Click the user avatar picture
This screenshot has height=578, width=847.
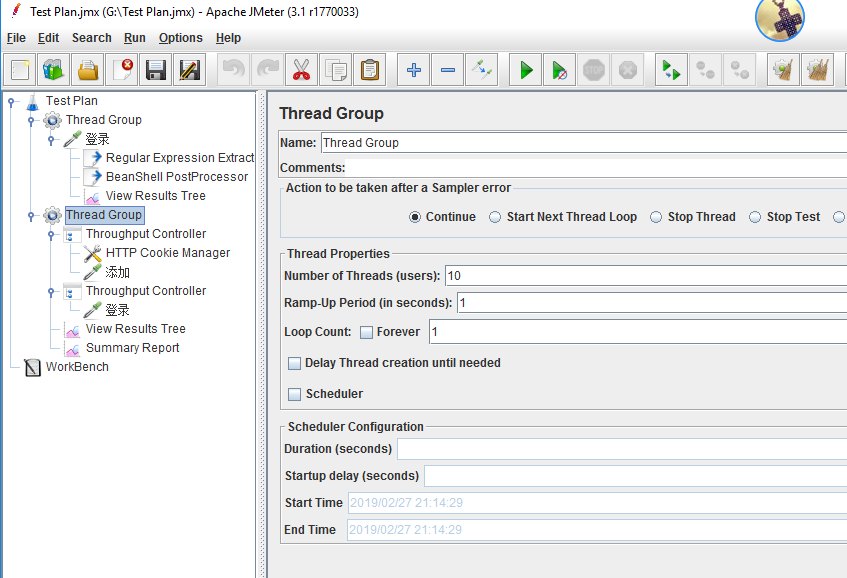[x=779, y=18]
